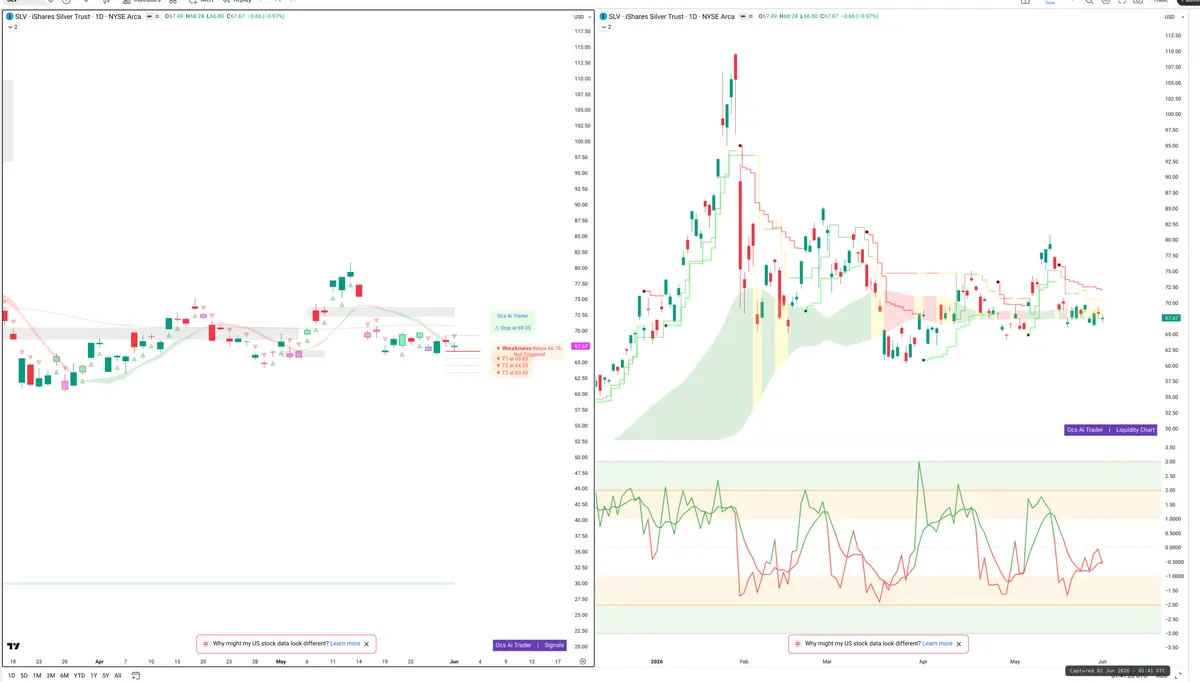This screenshot has height=682, width=1200.
Task: Click the 67.67 price tag on right chart
Action: click(x=1171, y=317)
